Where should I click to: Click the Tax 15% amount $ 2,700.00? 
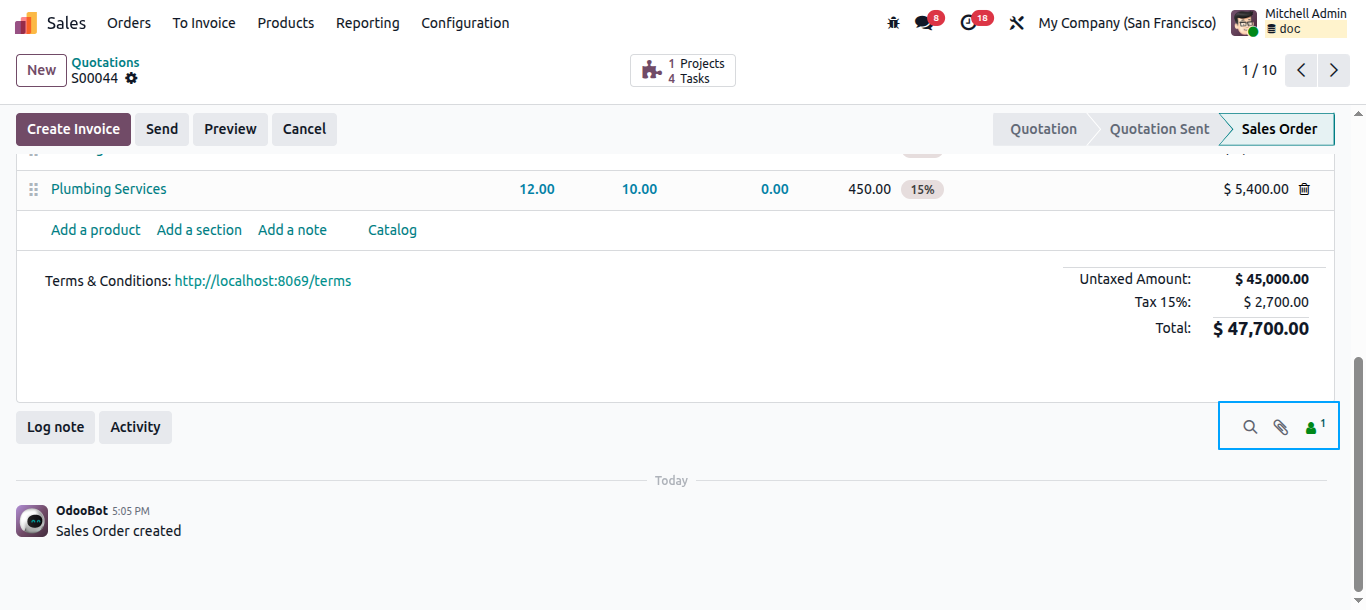[1276, 302]
